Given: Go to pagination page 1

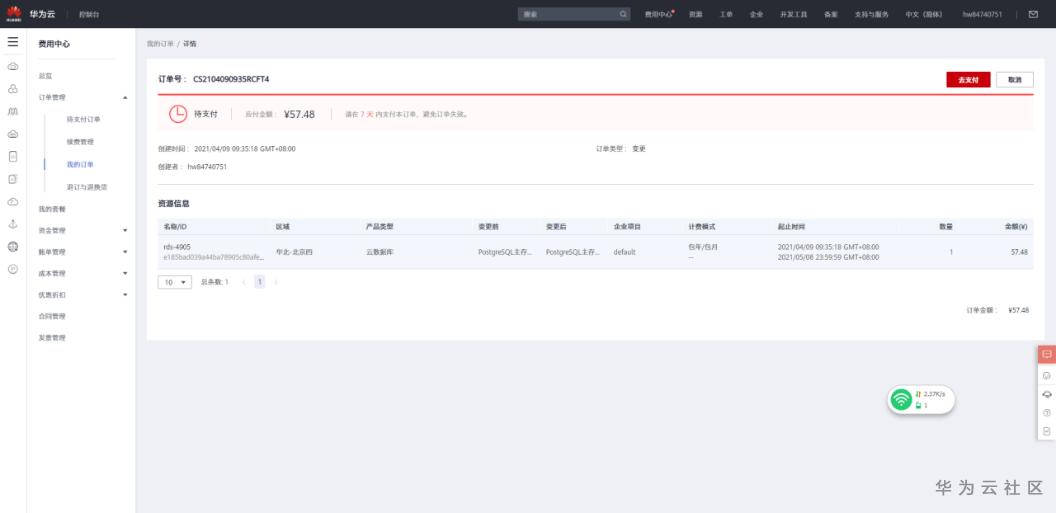Looking at the screenshot, I should tap(259, 282).
